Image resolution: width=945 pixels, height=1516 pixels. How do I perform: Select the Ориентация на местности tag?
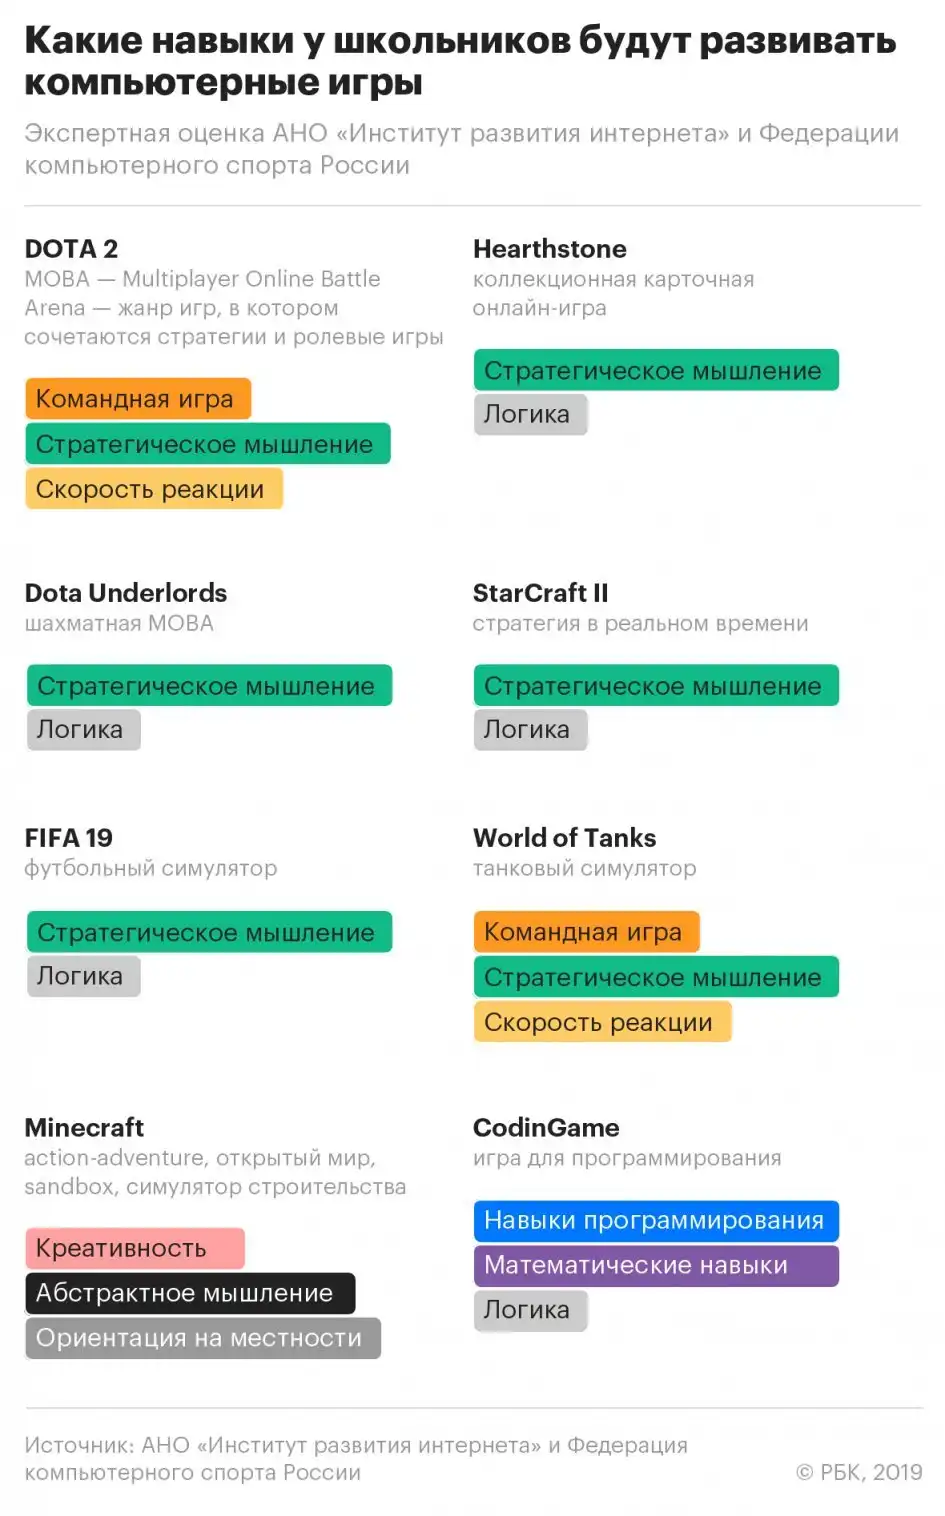(x=202, y=1338)
